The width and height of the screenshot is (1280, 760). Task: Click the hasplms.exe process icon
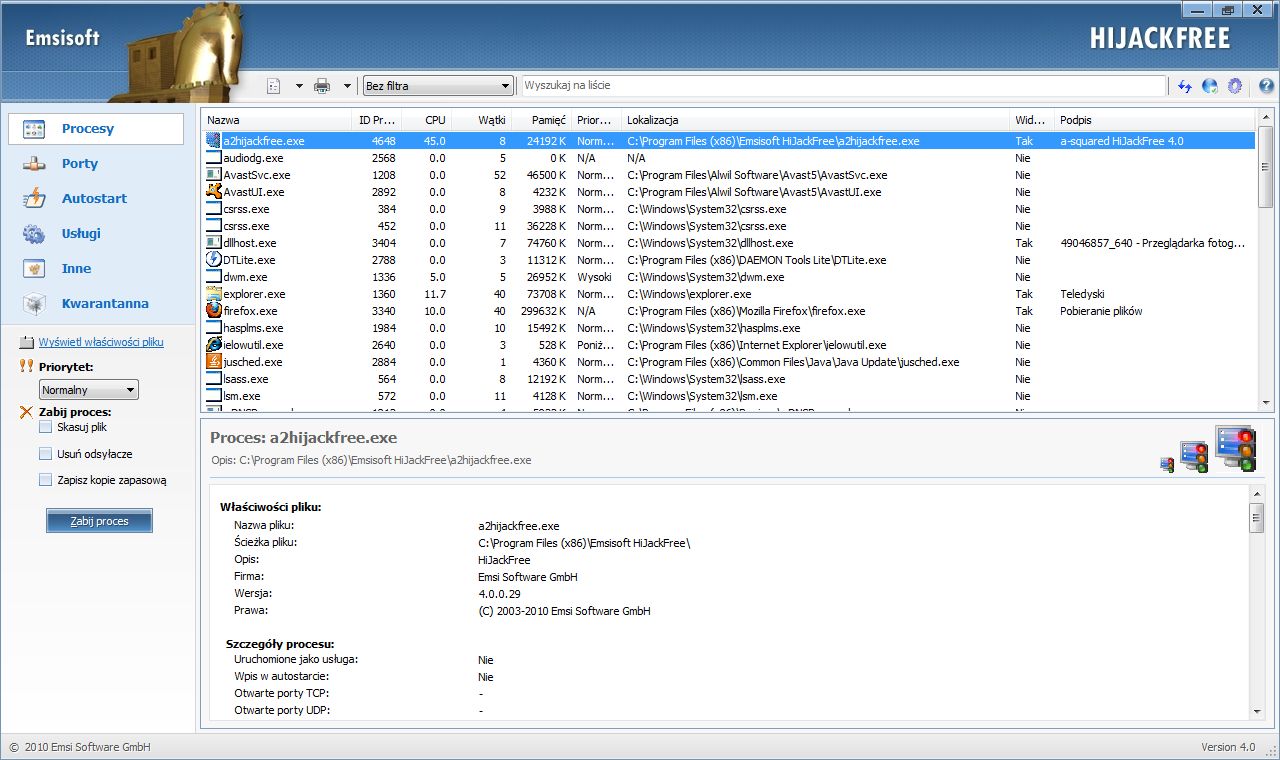213,328
